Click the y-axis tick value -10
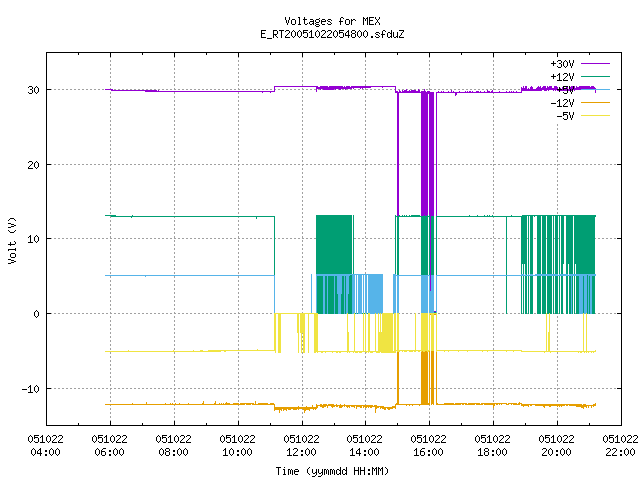 (31, 389)
